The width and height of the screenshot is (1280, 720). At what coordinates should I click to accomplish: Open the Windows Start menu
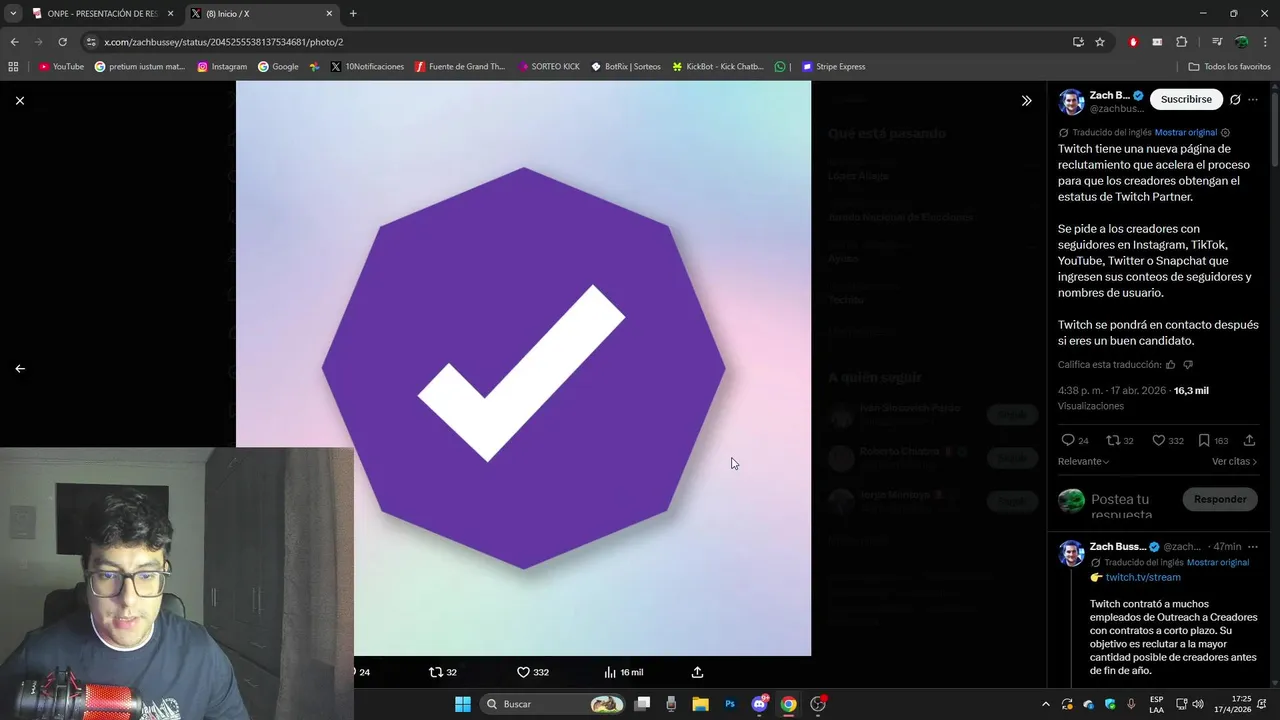(x=463, y=704)
